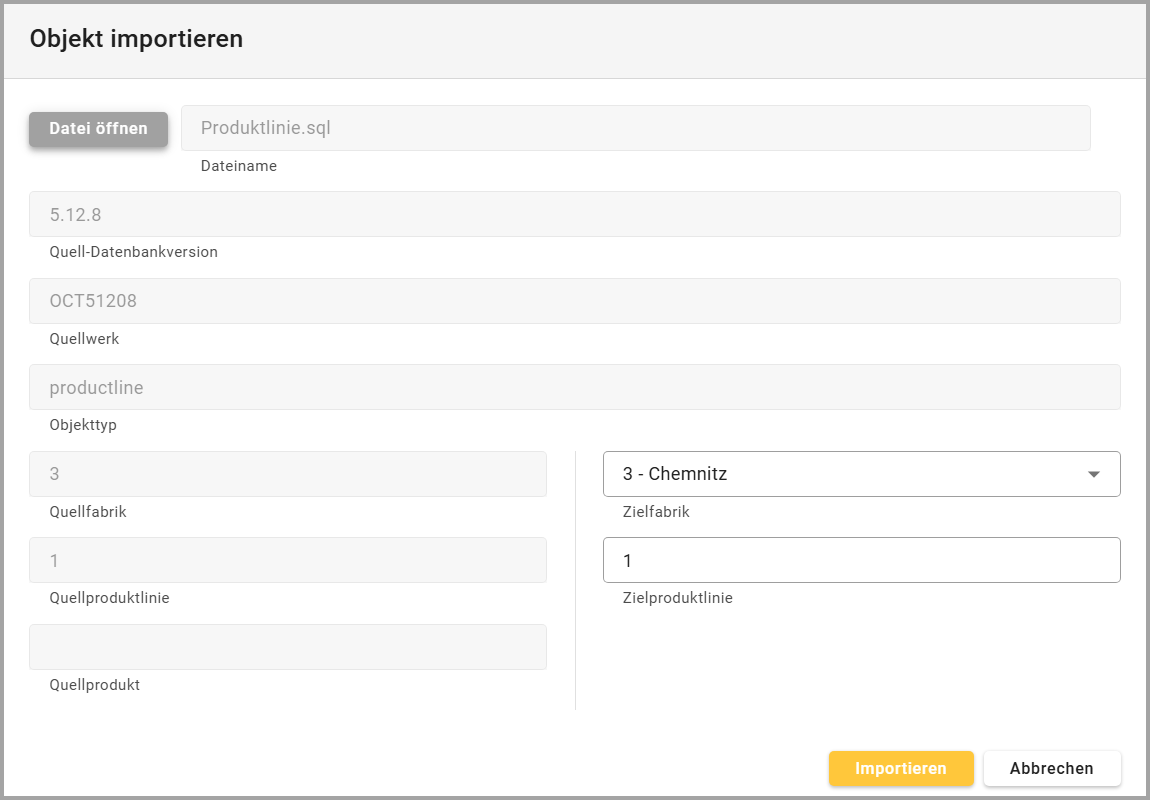Viewport: 1150px width, 800px height.
Task: Focus the Zielproduktlinie input field
Action: click(x=860, y=561)
